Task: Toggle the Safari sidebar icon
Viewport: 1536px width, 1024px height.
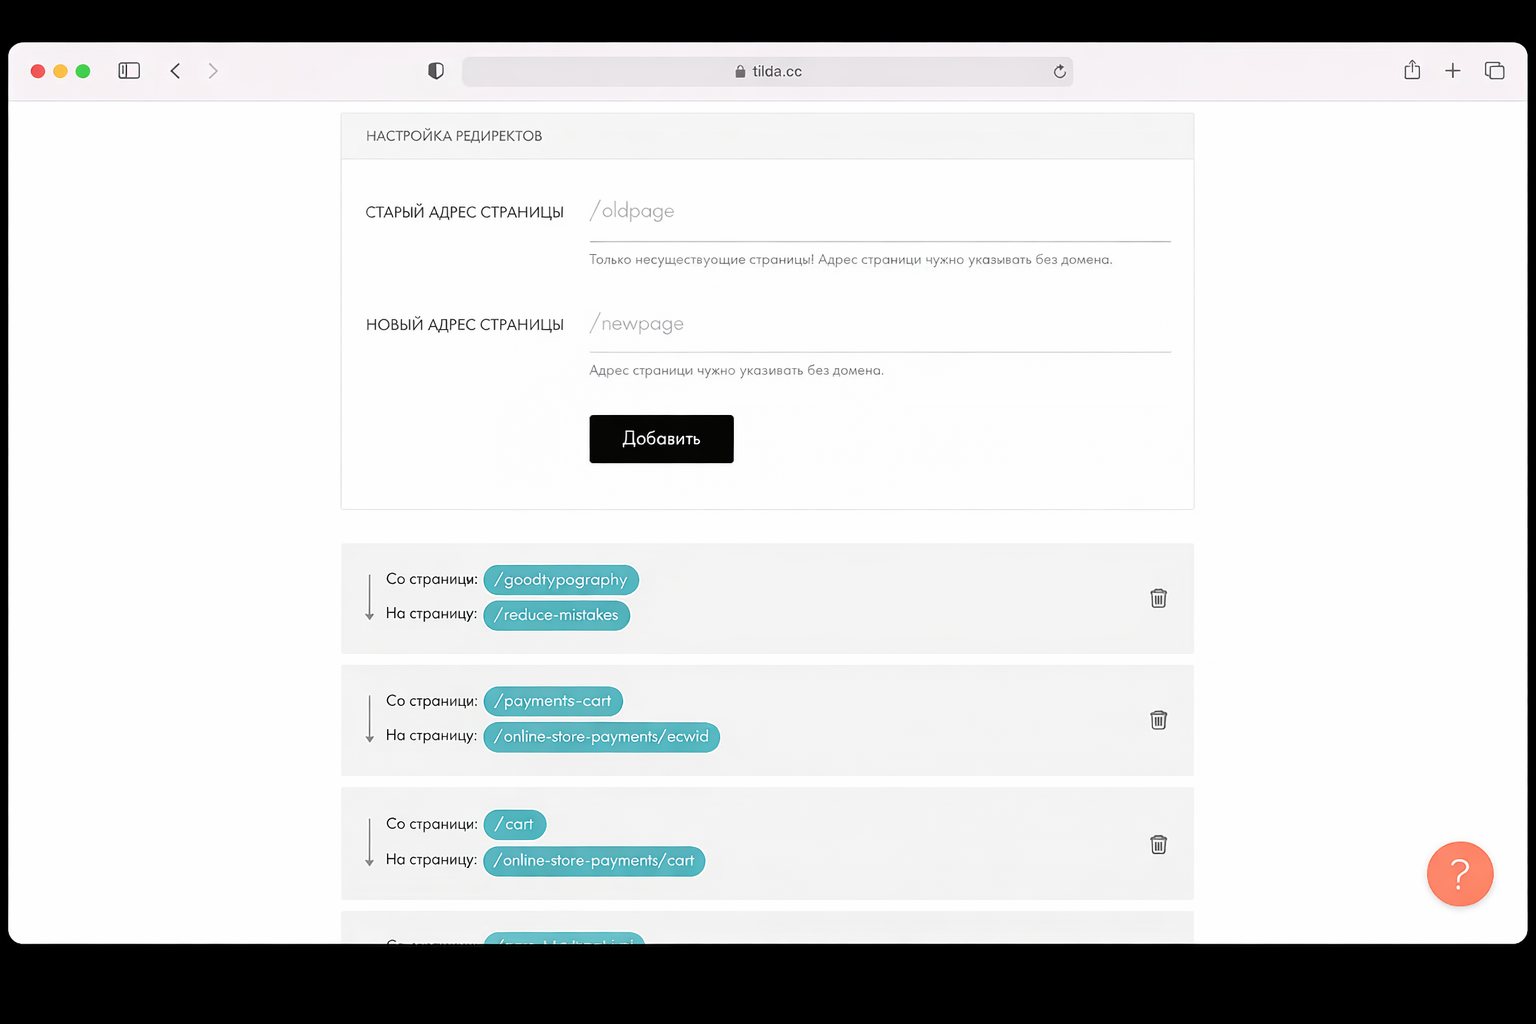Action: (x=129, y=71)
